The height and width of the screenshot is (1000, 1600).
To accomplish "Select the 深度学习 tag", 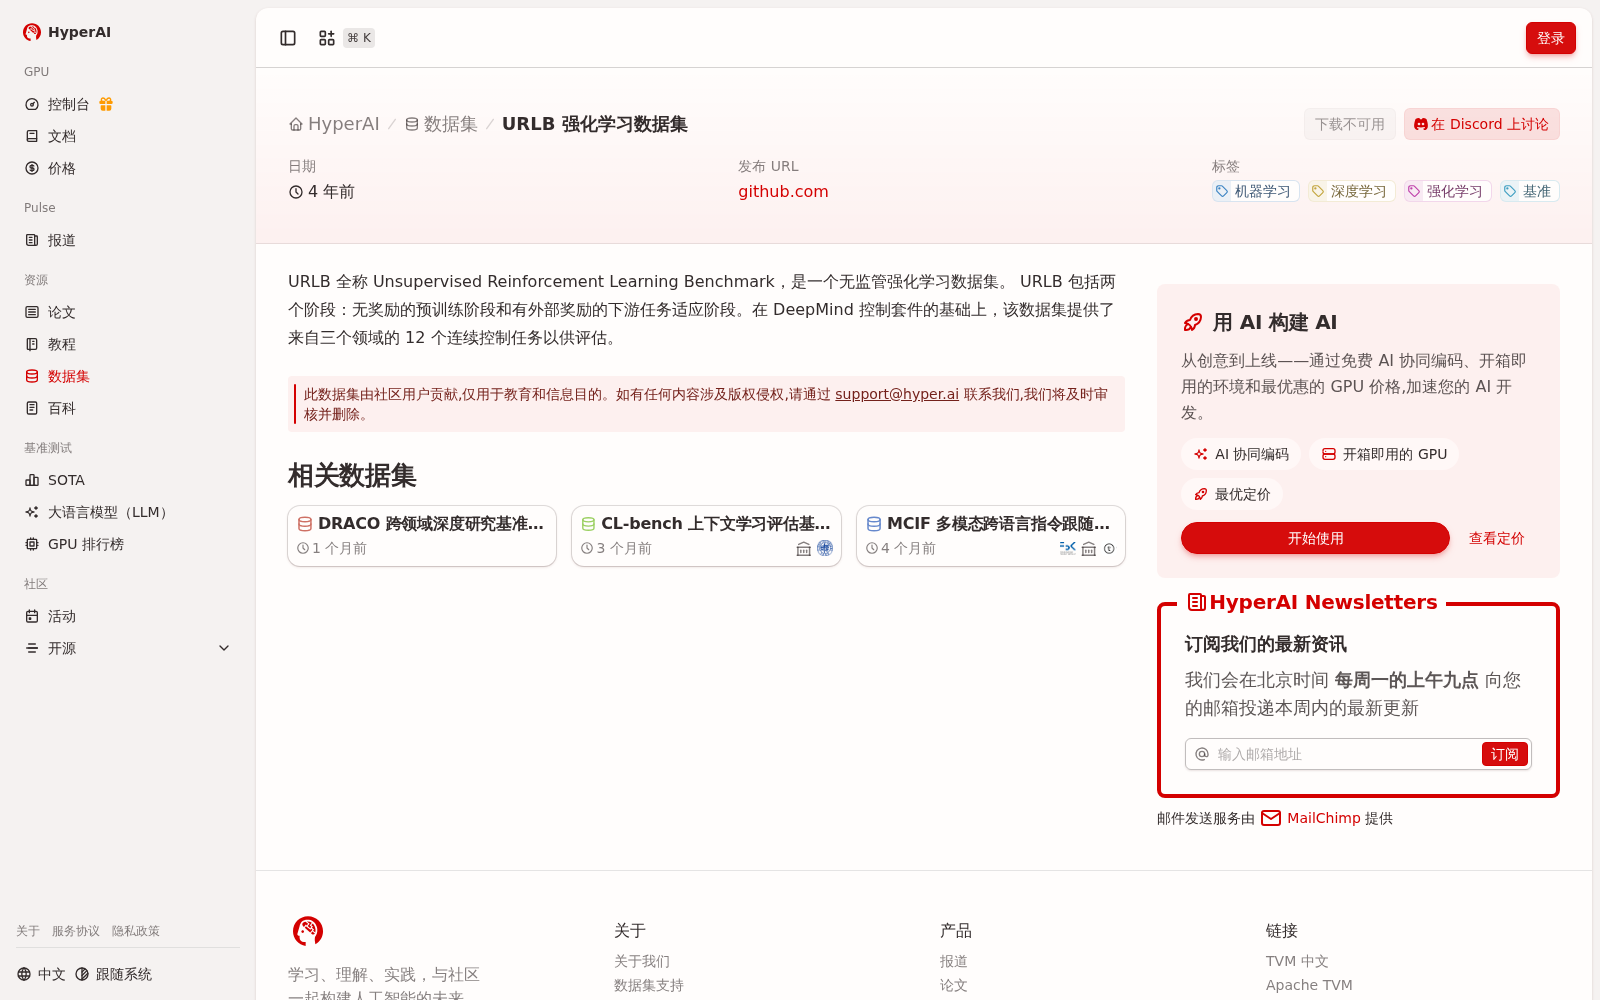I will (1351, 191).
